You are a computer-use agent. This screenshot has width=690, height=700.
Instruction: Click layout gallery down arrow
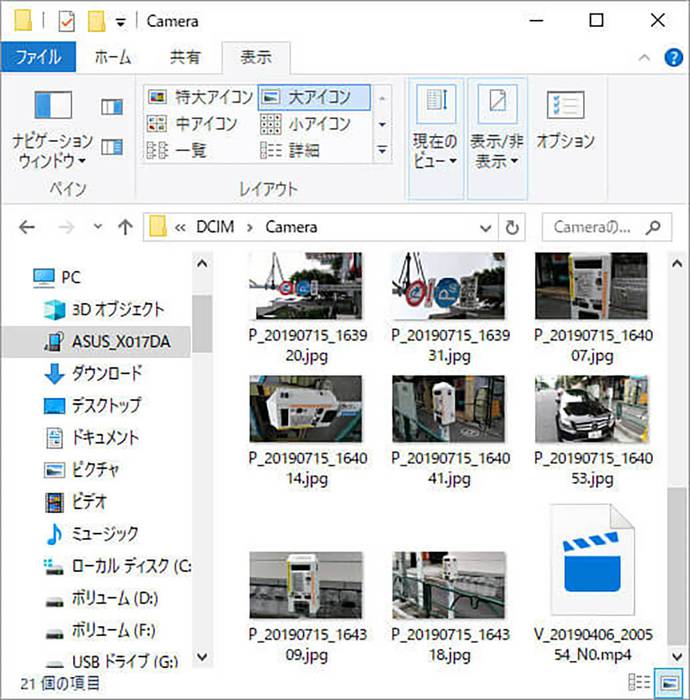[x=382, y=124]
